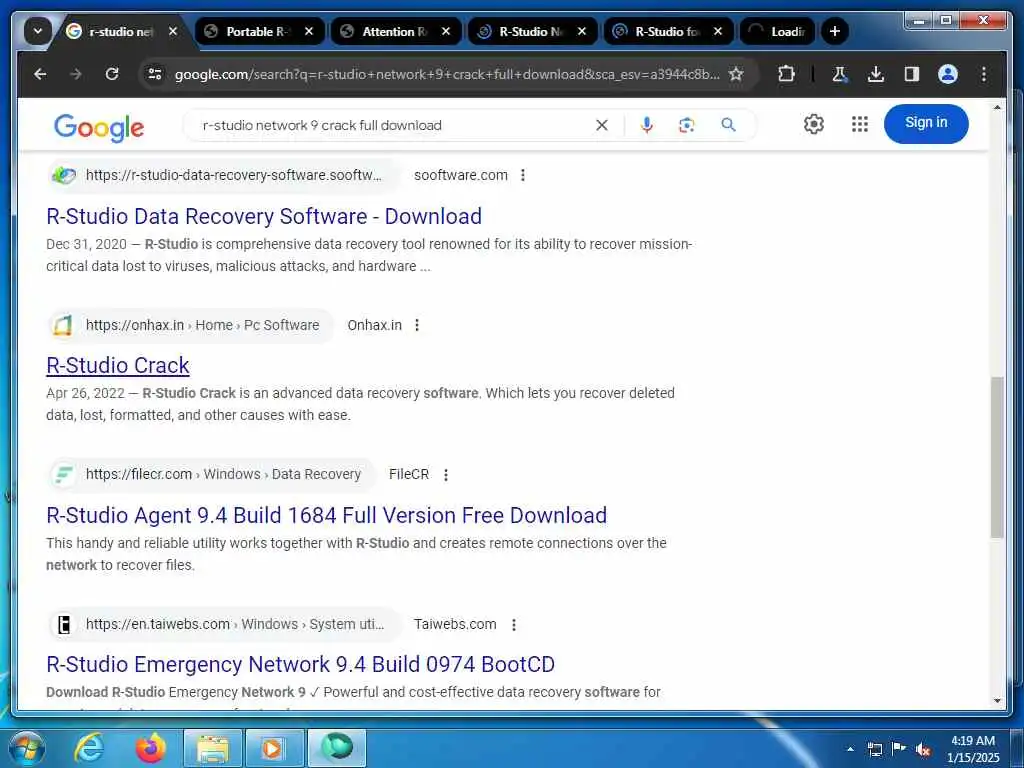Start voice search with microphone icon
This screenshot has height=768, width=1024.
(x=647, y=125)
